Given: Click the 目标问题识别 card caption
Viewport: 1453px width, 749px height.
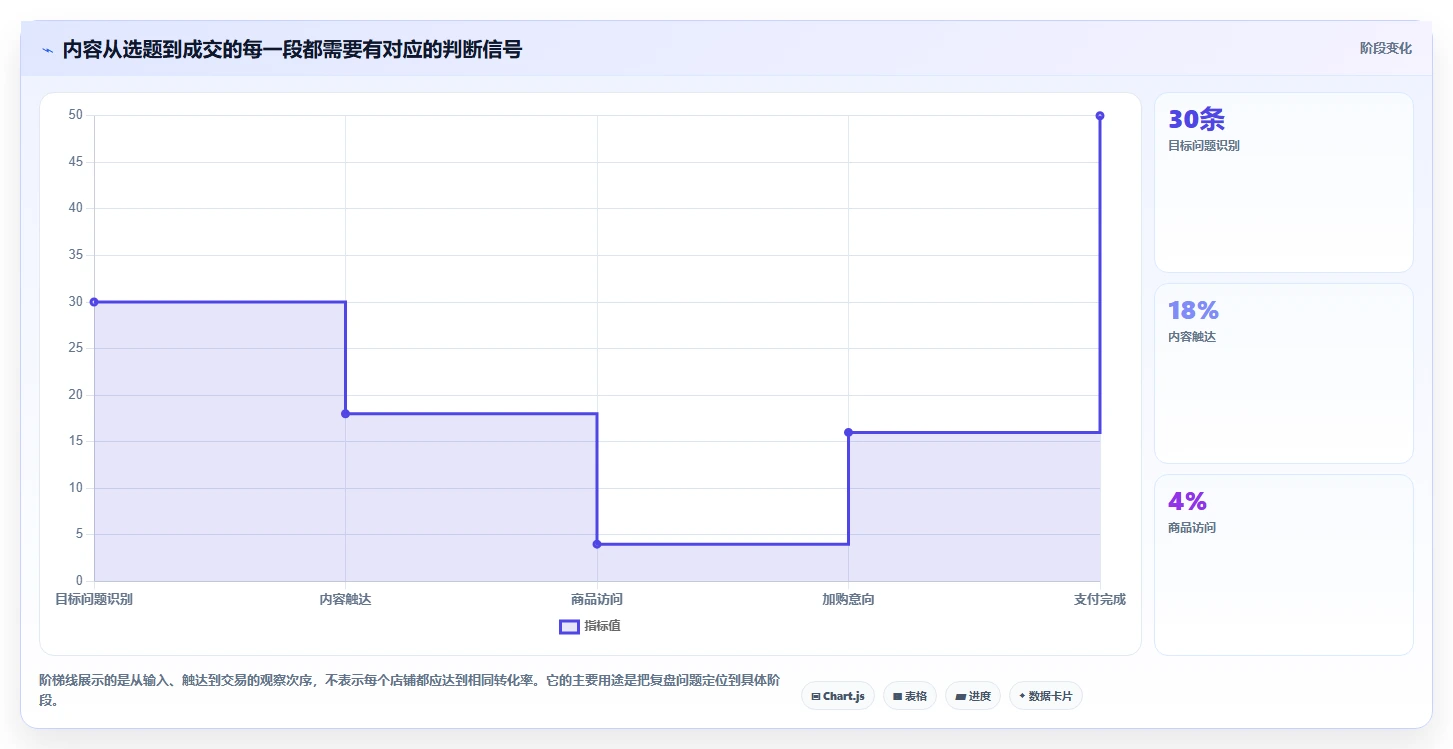Looking at the screenshot, I should click(x=1204, y=146).
